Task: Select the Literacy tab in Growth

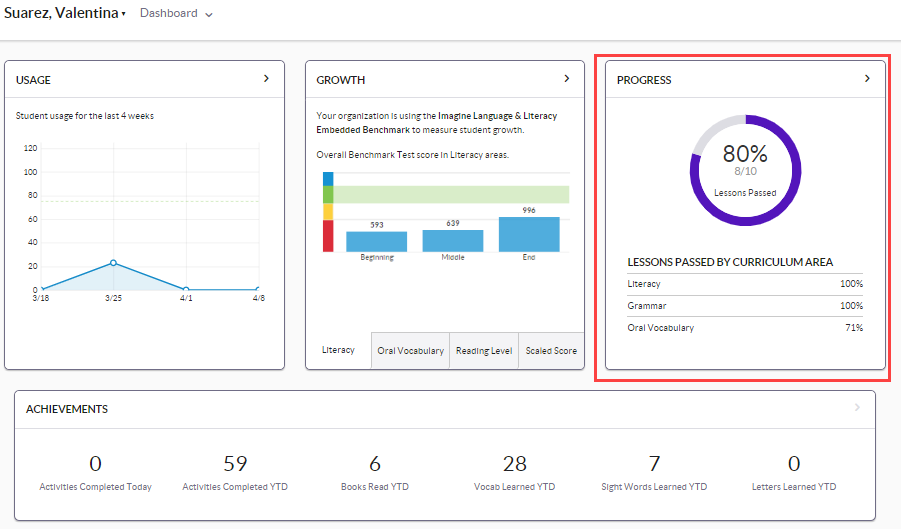Action: [338, 351]
